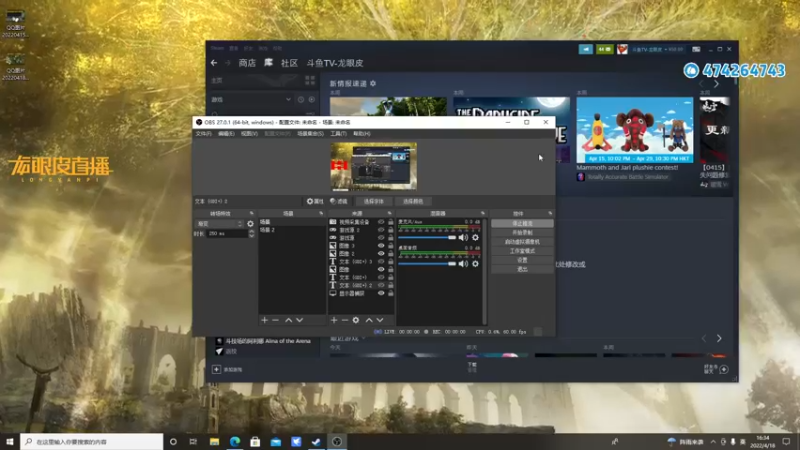
Task: Open Microsoft Edge from the taskbar
Action: pos(235,441)
